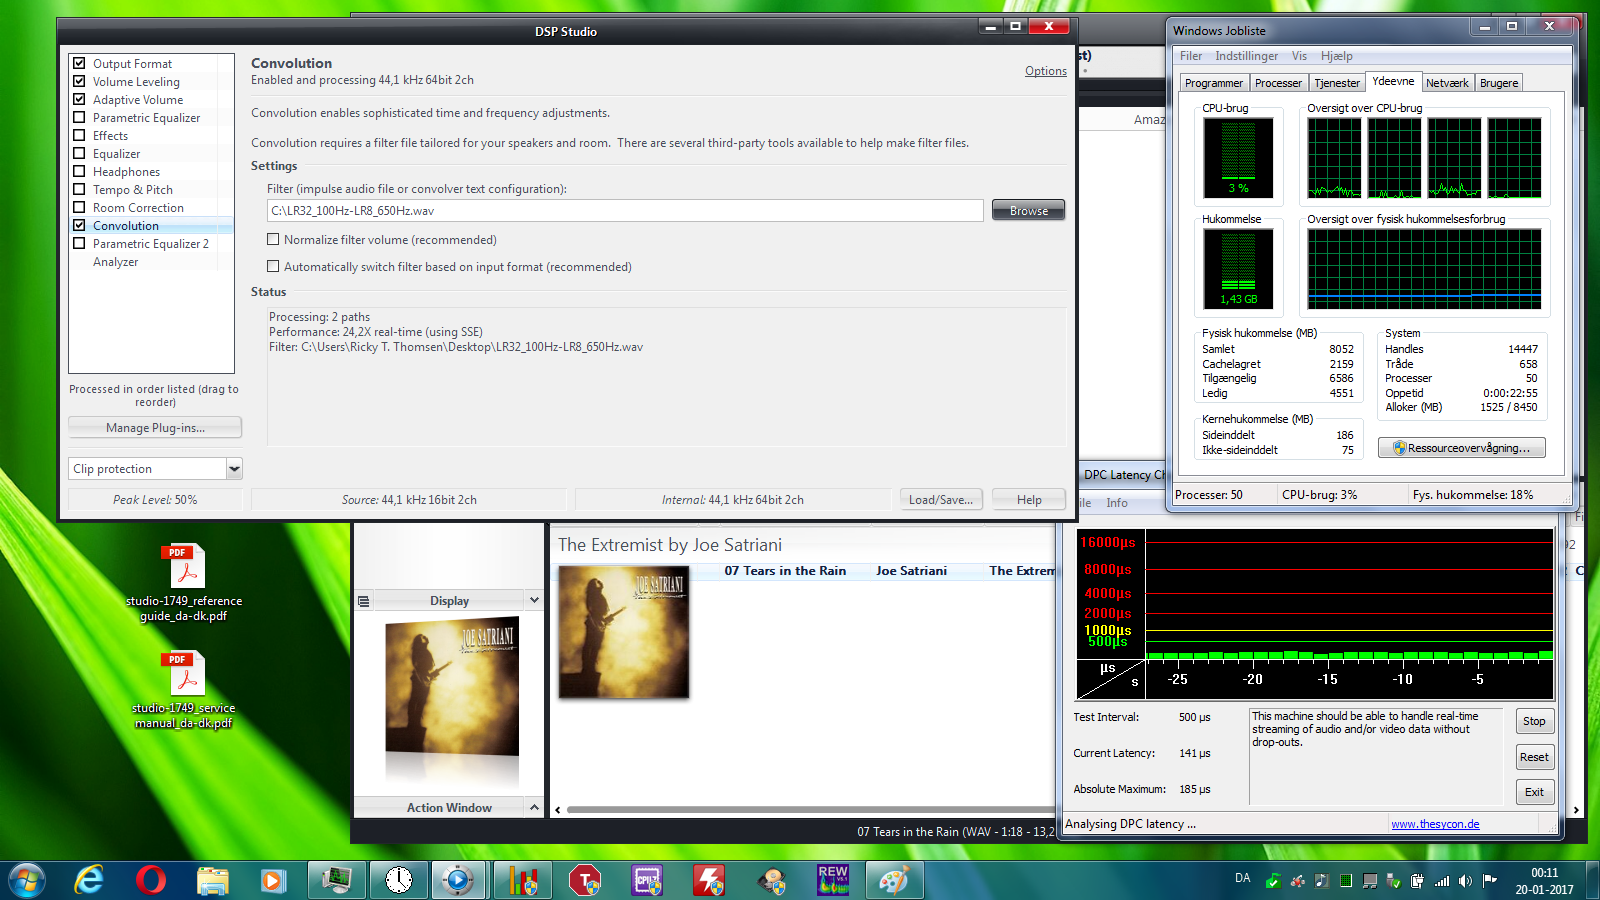Open the Filer menu in Task Manager

point(1191,56)
